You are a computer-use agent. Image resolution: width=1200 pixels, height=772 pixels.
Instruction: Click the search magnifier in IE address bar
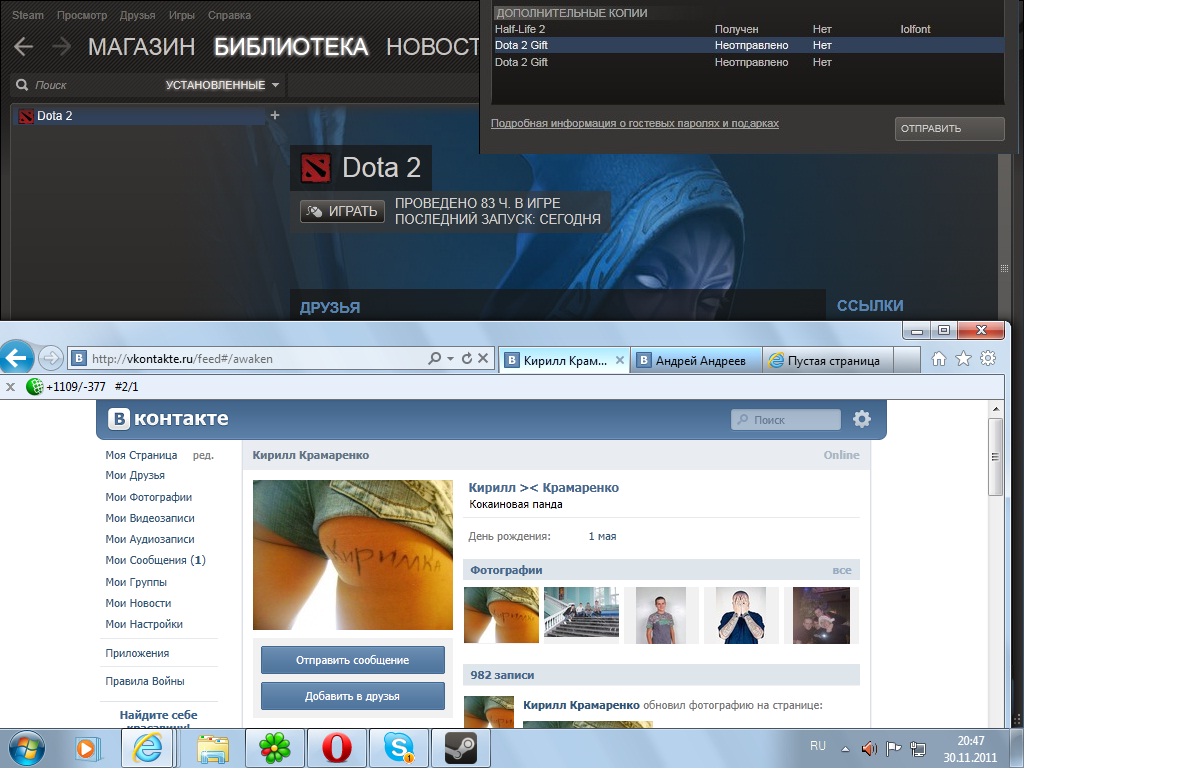tap(435, 358)
